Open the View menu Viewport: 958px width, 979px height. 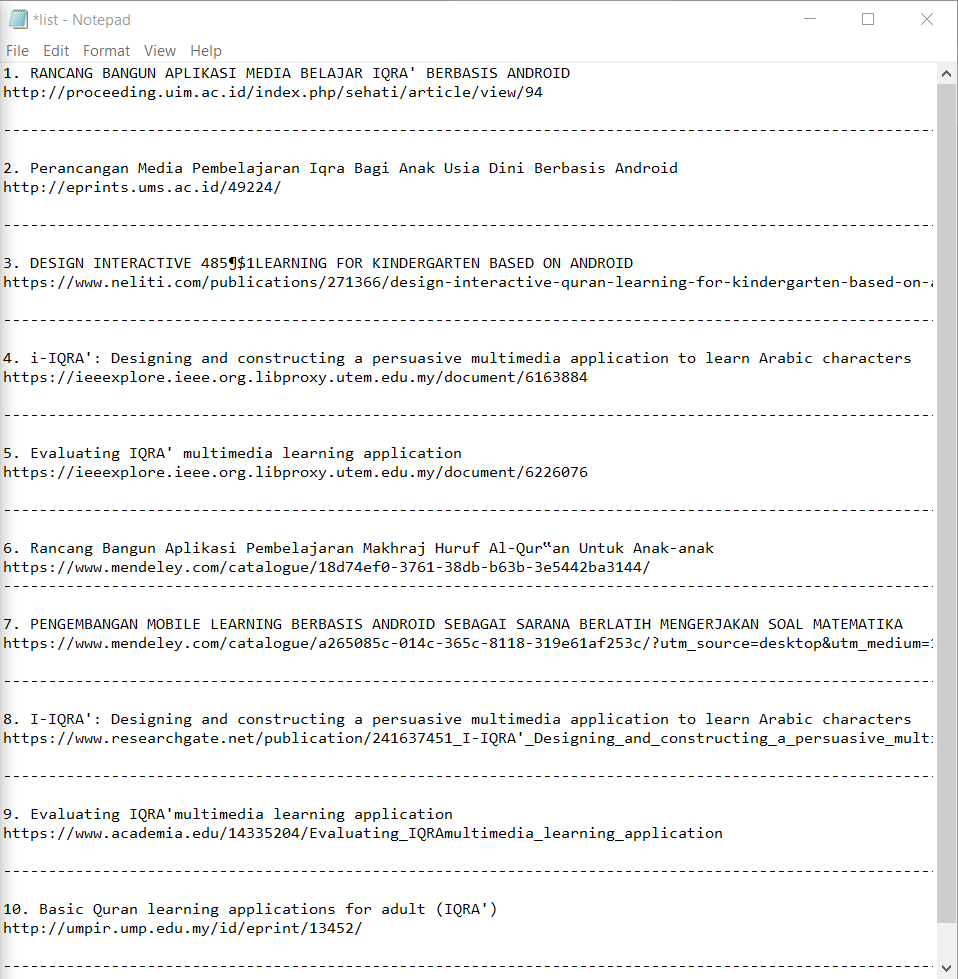(x=160, y=51)
